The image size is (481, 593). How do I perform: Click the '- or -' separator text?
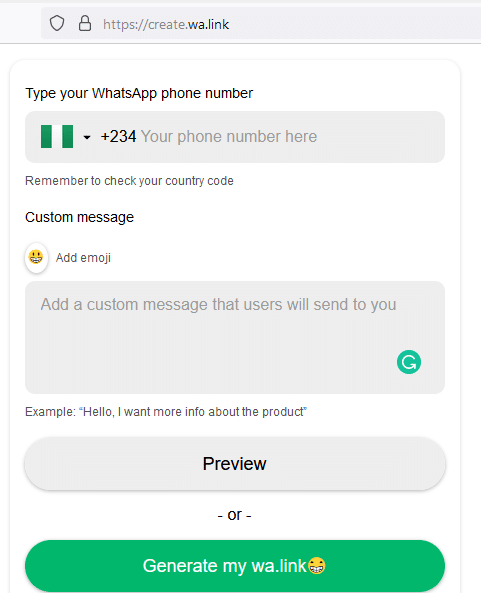(x=234, y=515)
